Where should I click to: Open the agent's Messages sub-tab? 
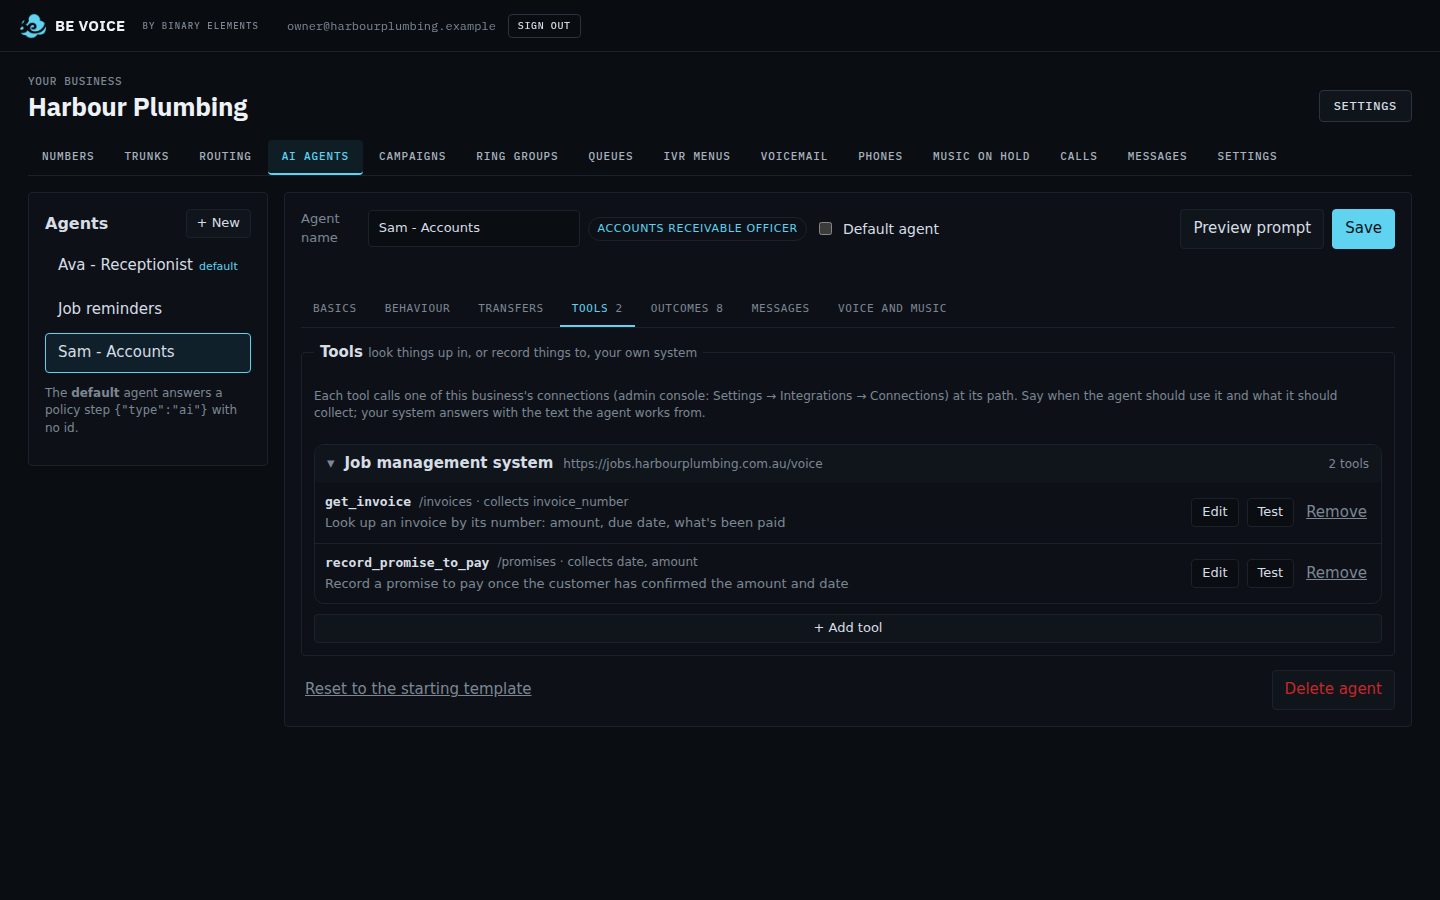(780, 309)
